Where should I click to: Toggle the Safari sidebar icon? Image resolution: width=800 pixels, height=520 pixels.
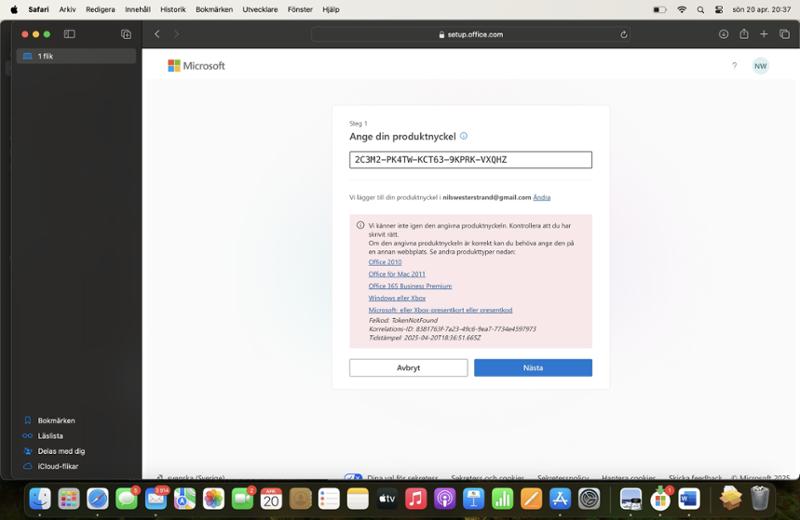click(69, 34)
